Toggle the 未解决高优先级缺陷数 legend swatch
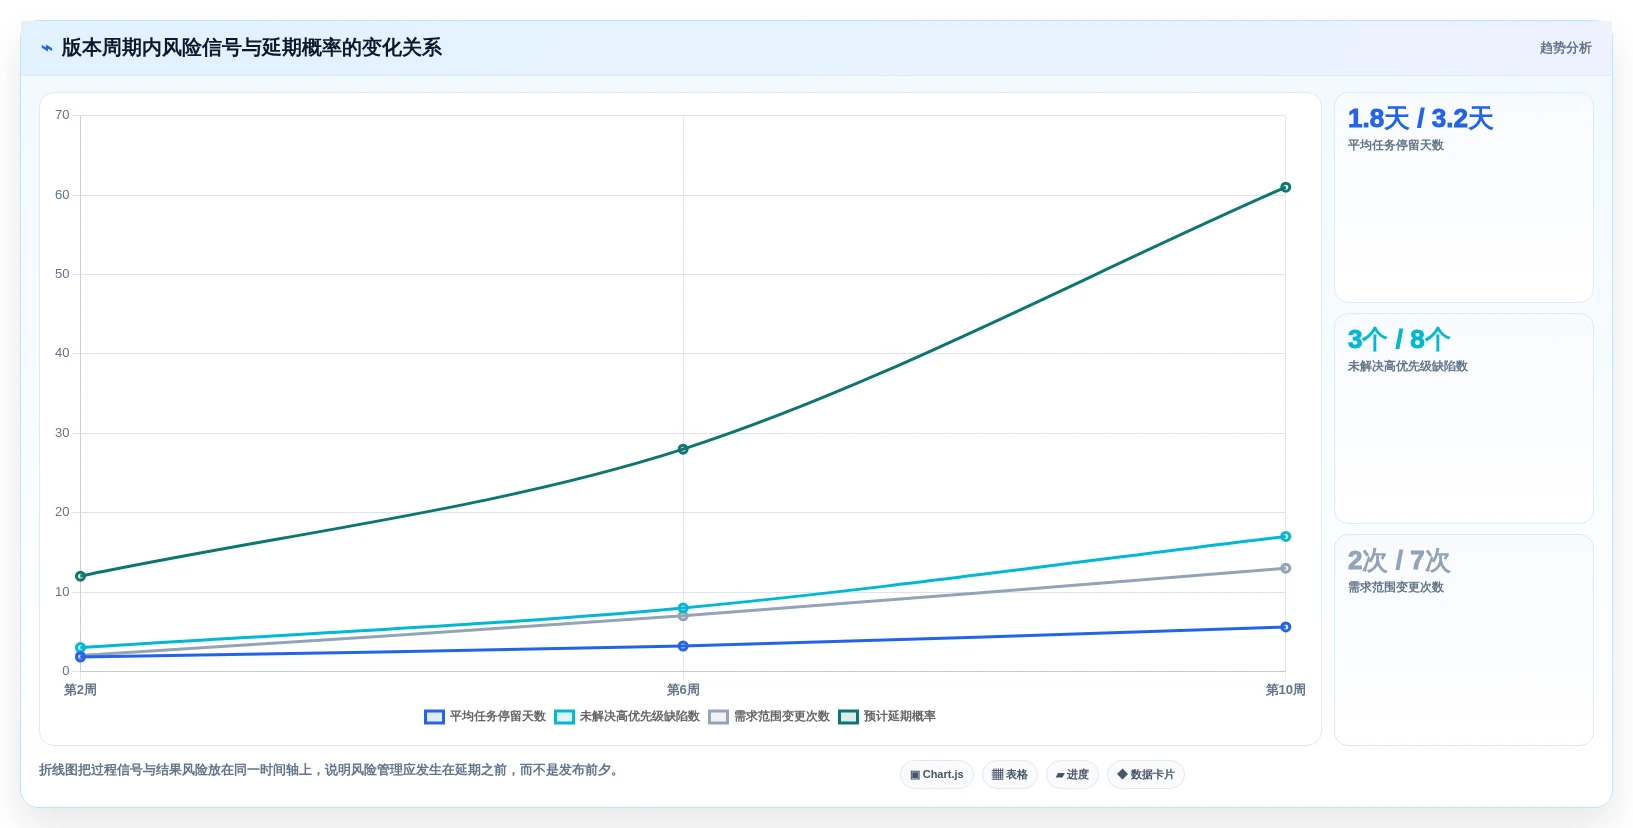Viewport: 1633px width, 828px height. [564, 717]
